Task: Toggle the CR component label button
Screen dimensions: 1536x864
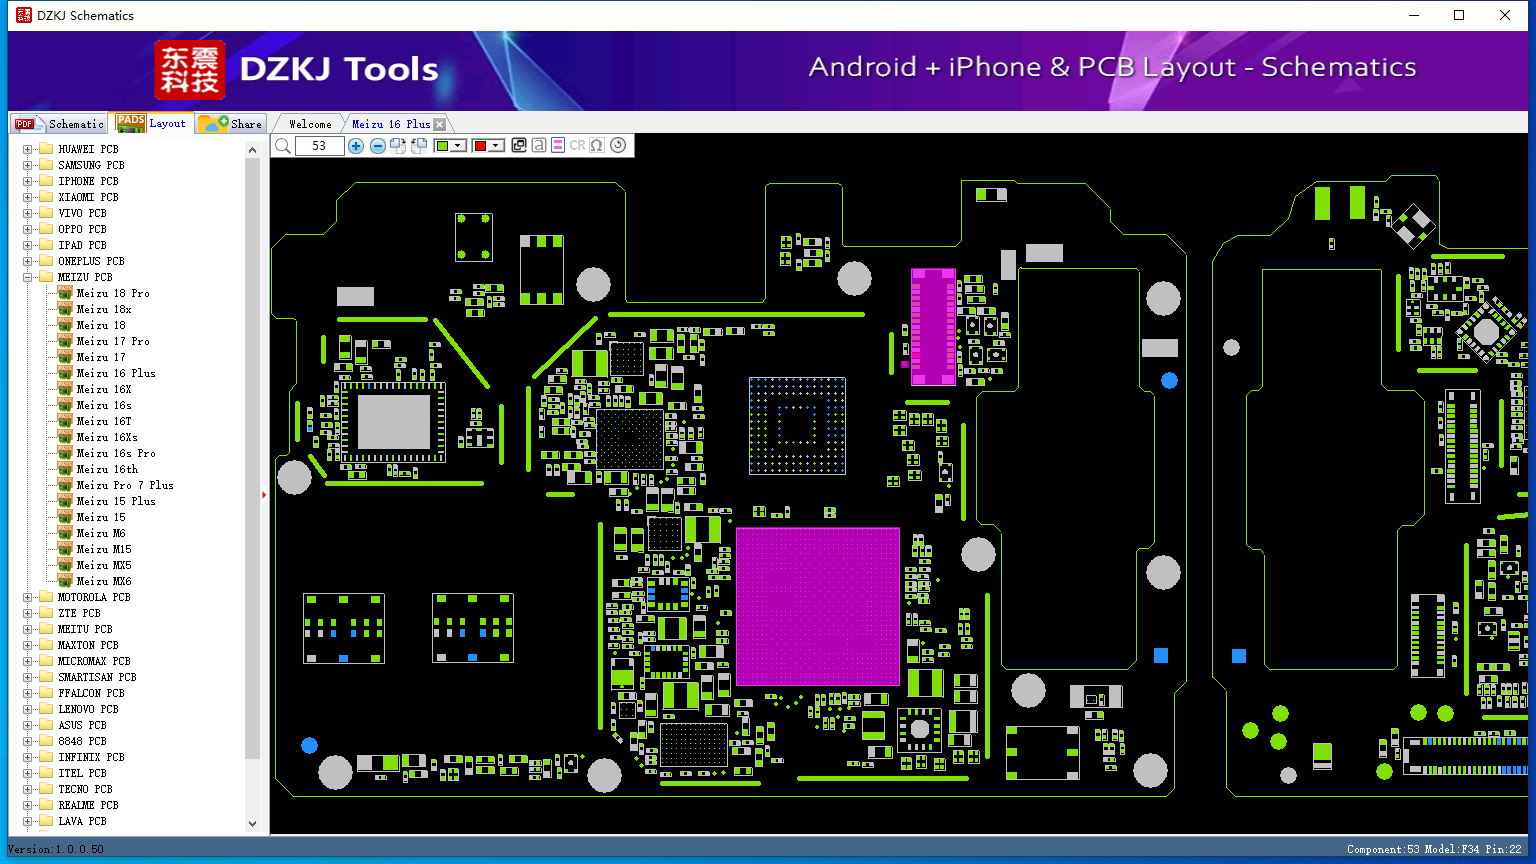Action: click(577, 146)
